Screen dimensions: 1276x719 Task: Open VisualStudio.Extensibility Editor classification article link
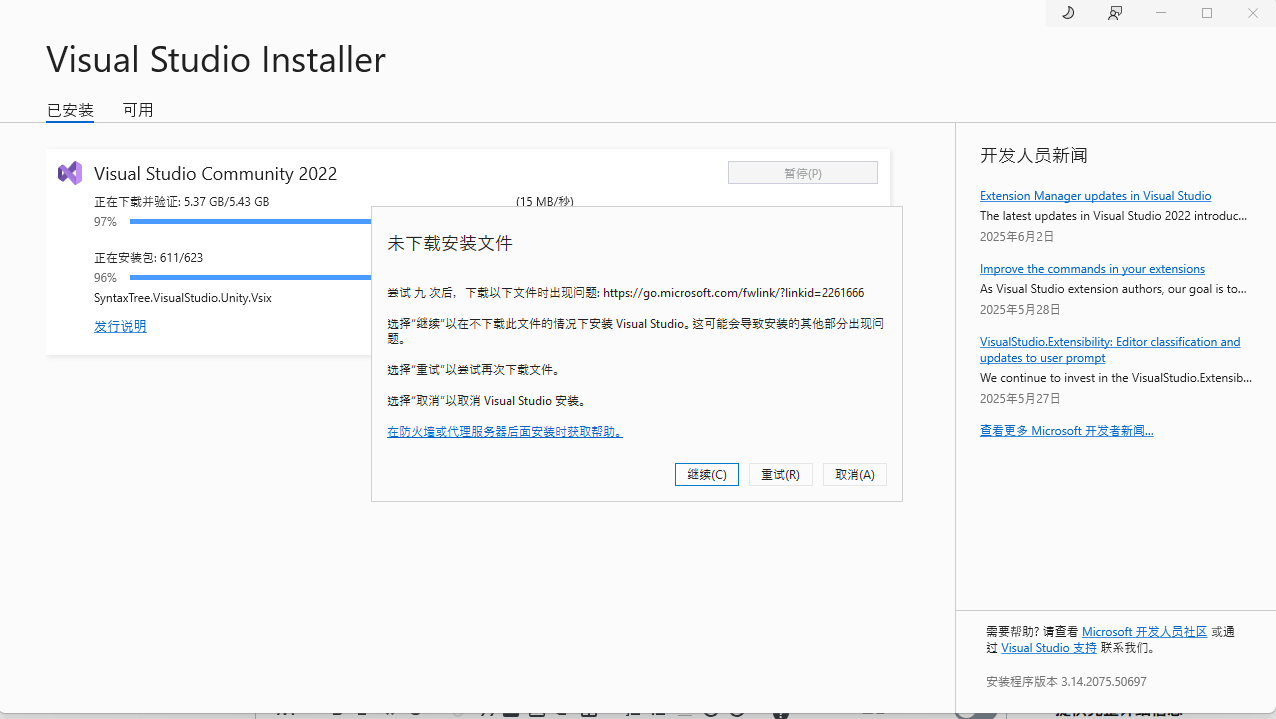1110,350
